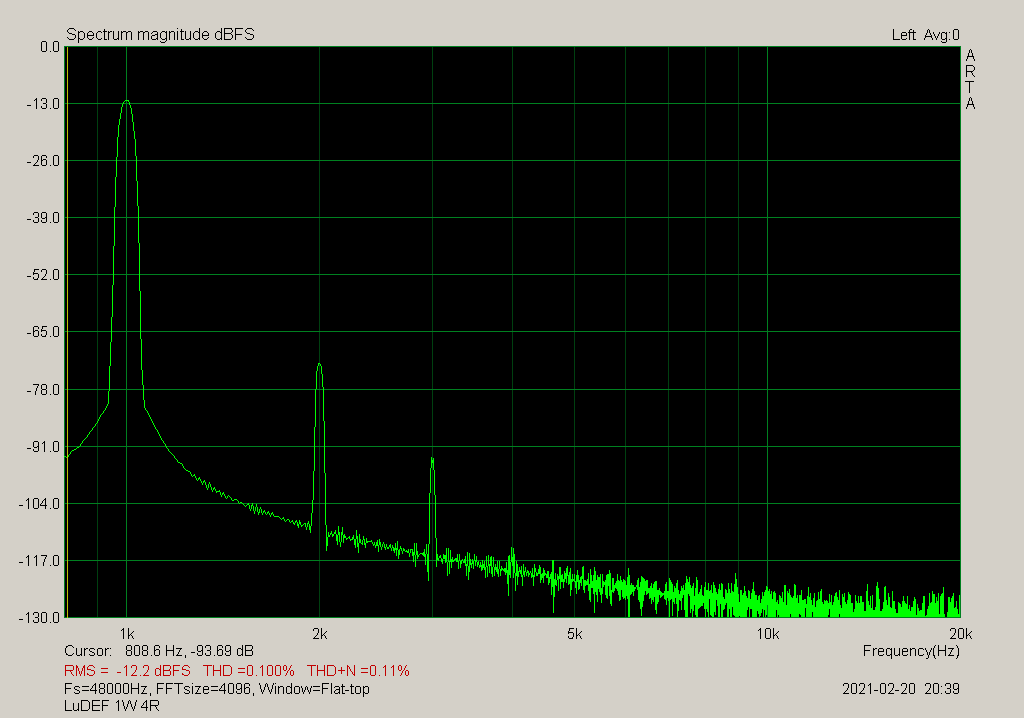Click the 'Frequency(Hz)' axis title
This screenshot has height=718, width=1024.
pyautogui.click(x=911, y=651)
